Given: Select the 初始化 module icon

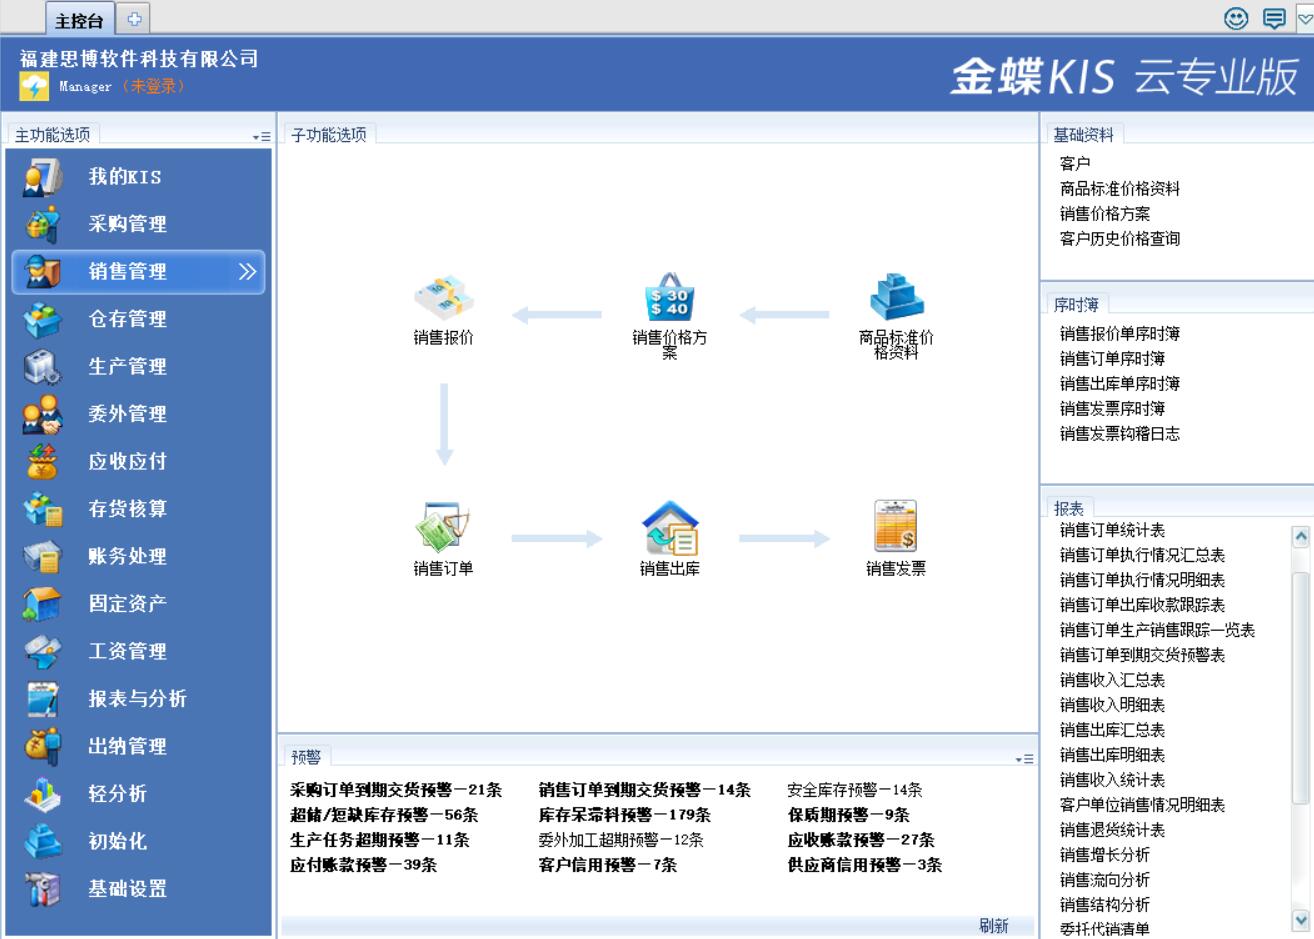Looking at the screenshot, I should (43, 841).
